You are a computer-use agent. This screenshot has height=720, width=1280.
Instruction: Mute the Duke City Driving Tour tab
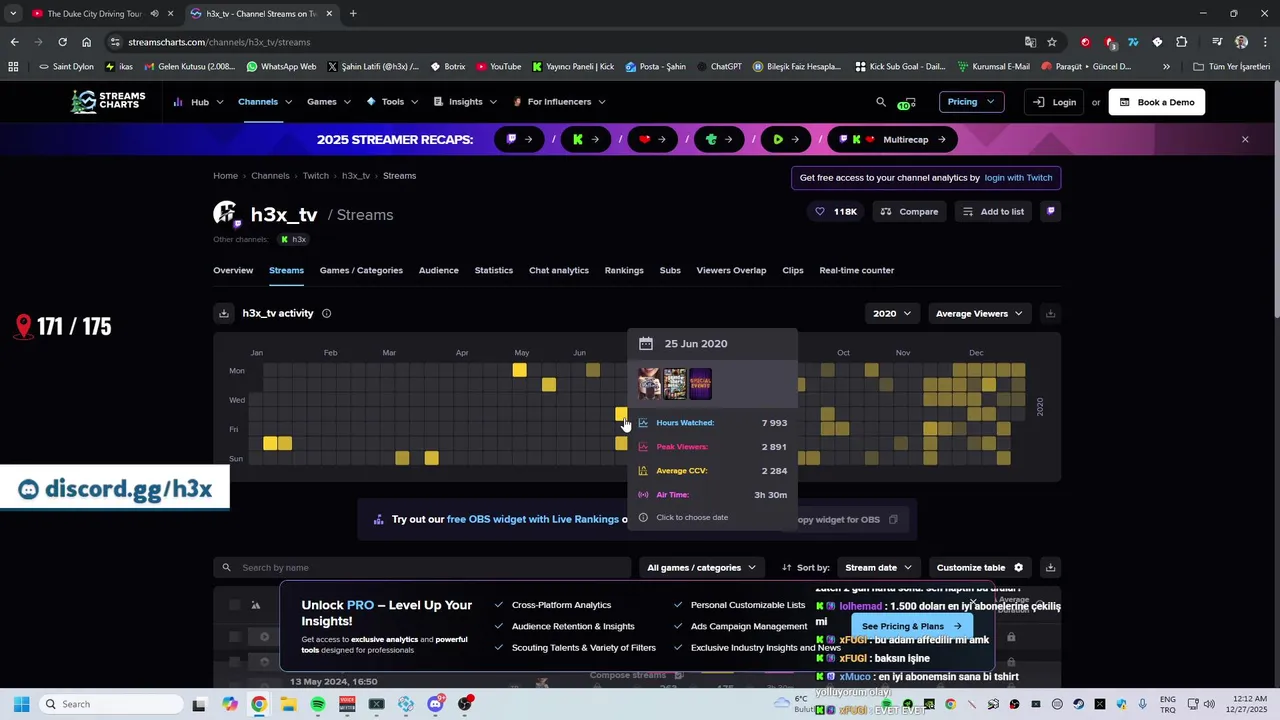154,14
